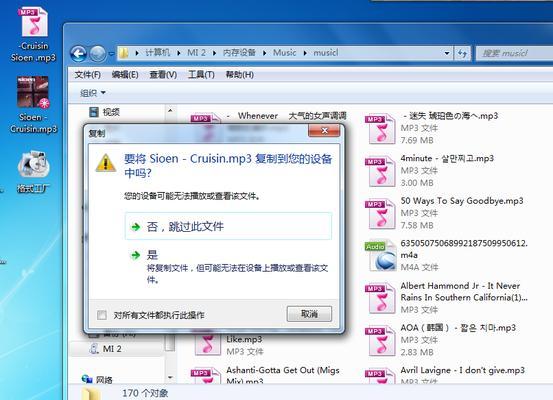Expand the 计算机 breadcrumb arrow
This screenshot has height=400, width=553.
point(178,53)
